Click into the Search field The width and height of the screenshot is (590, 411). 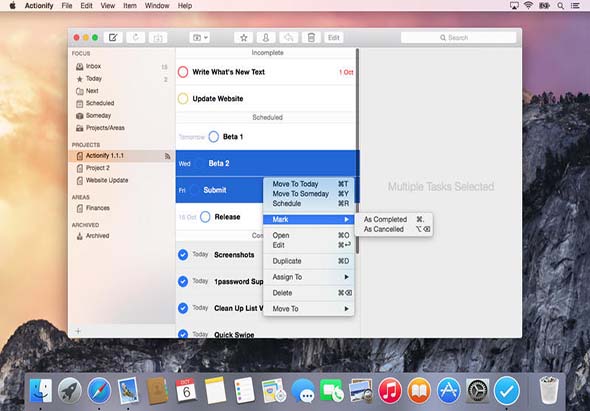tap(458, 38)
